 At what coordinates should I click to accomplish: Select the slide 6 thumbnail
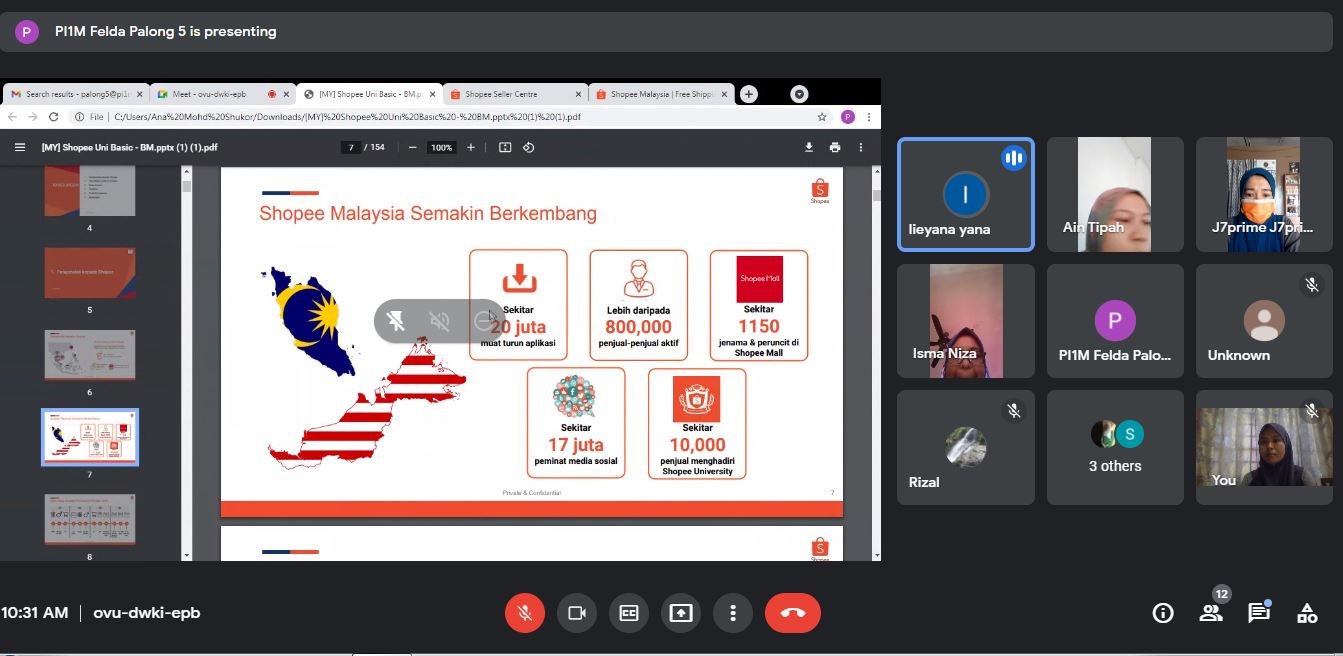pos(90,354)
